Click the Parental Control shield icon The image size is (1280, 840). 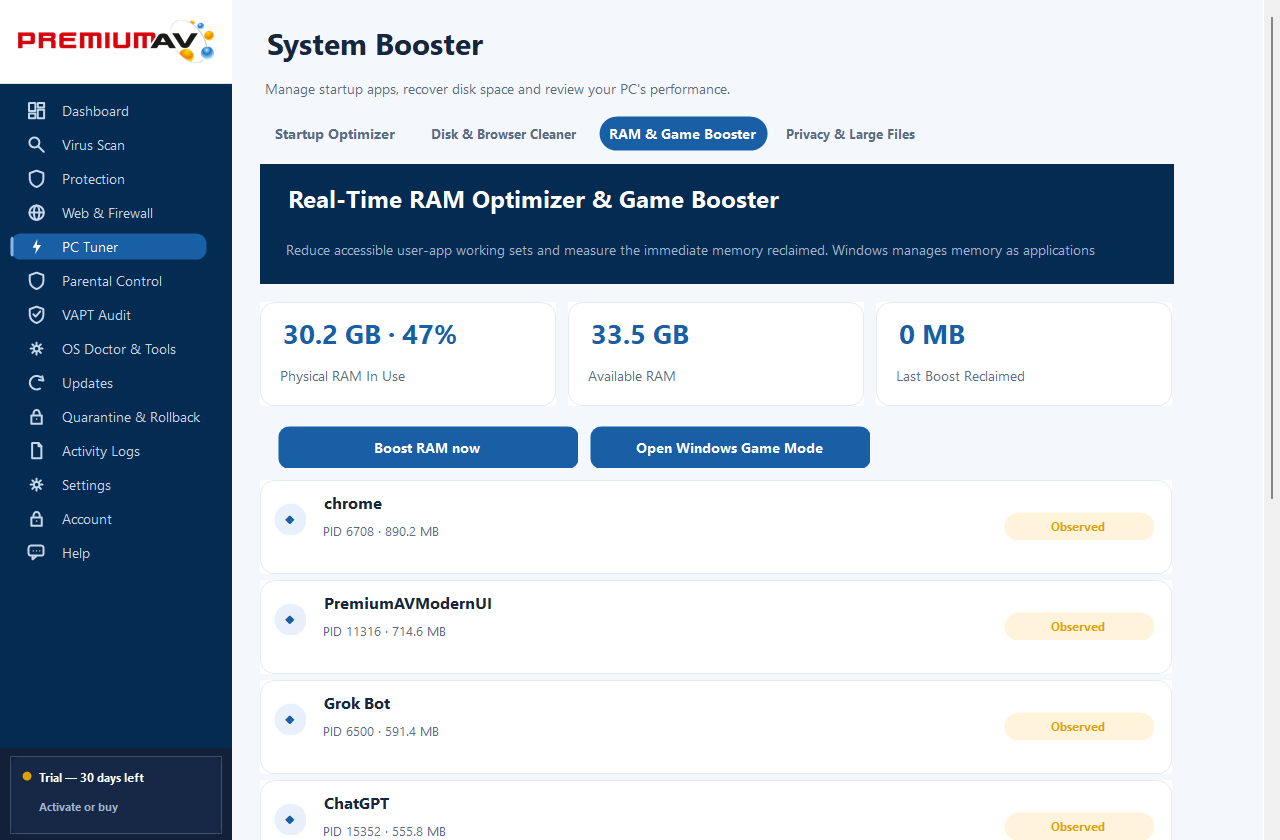(37, 281)
